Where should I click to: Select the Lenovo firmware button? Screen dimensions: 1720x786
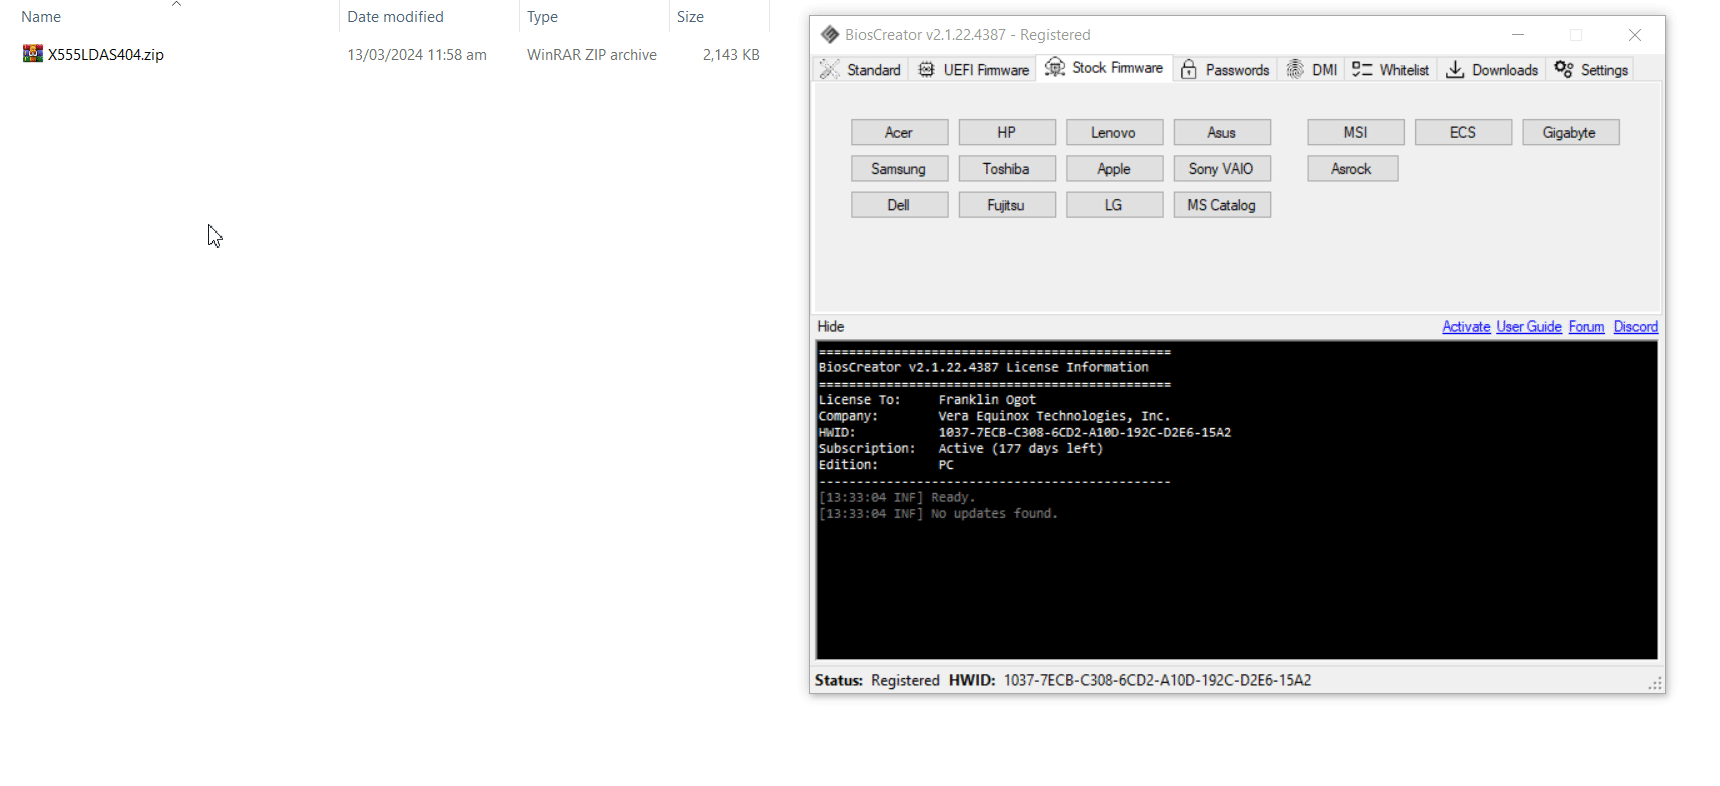coord(1114,132)
